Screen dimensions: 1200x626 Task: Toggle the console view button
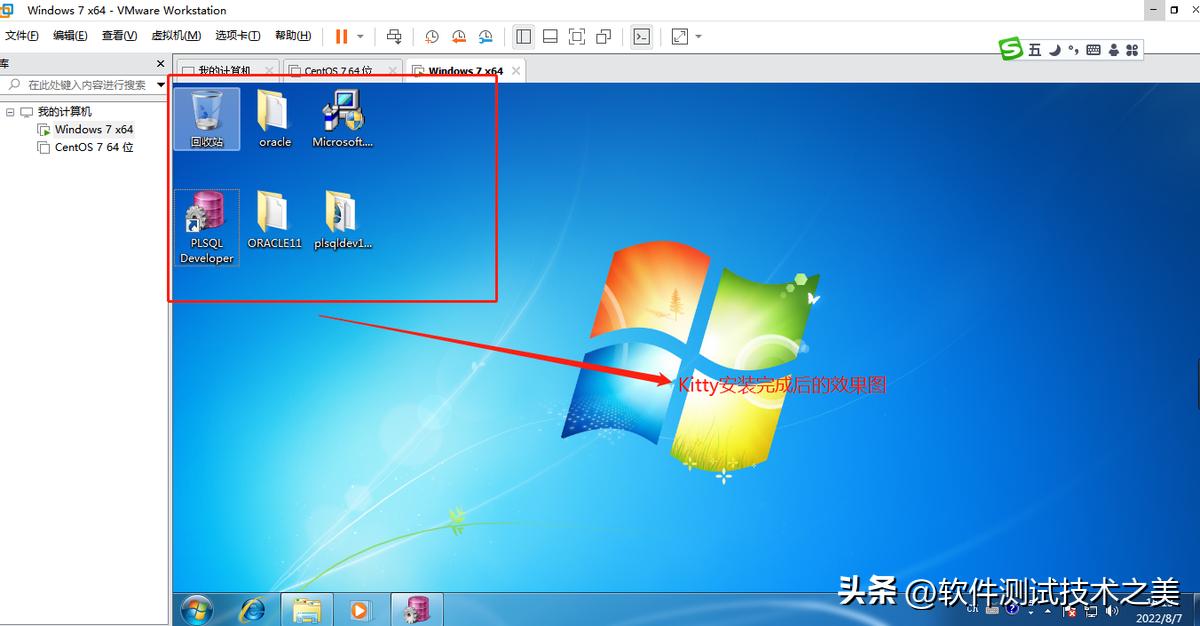(641, 36)
